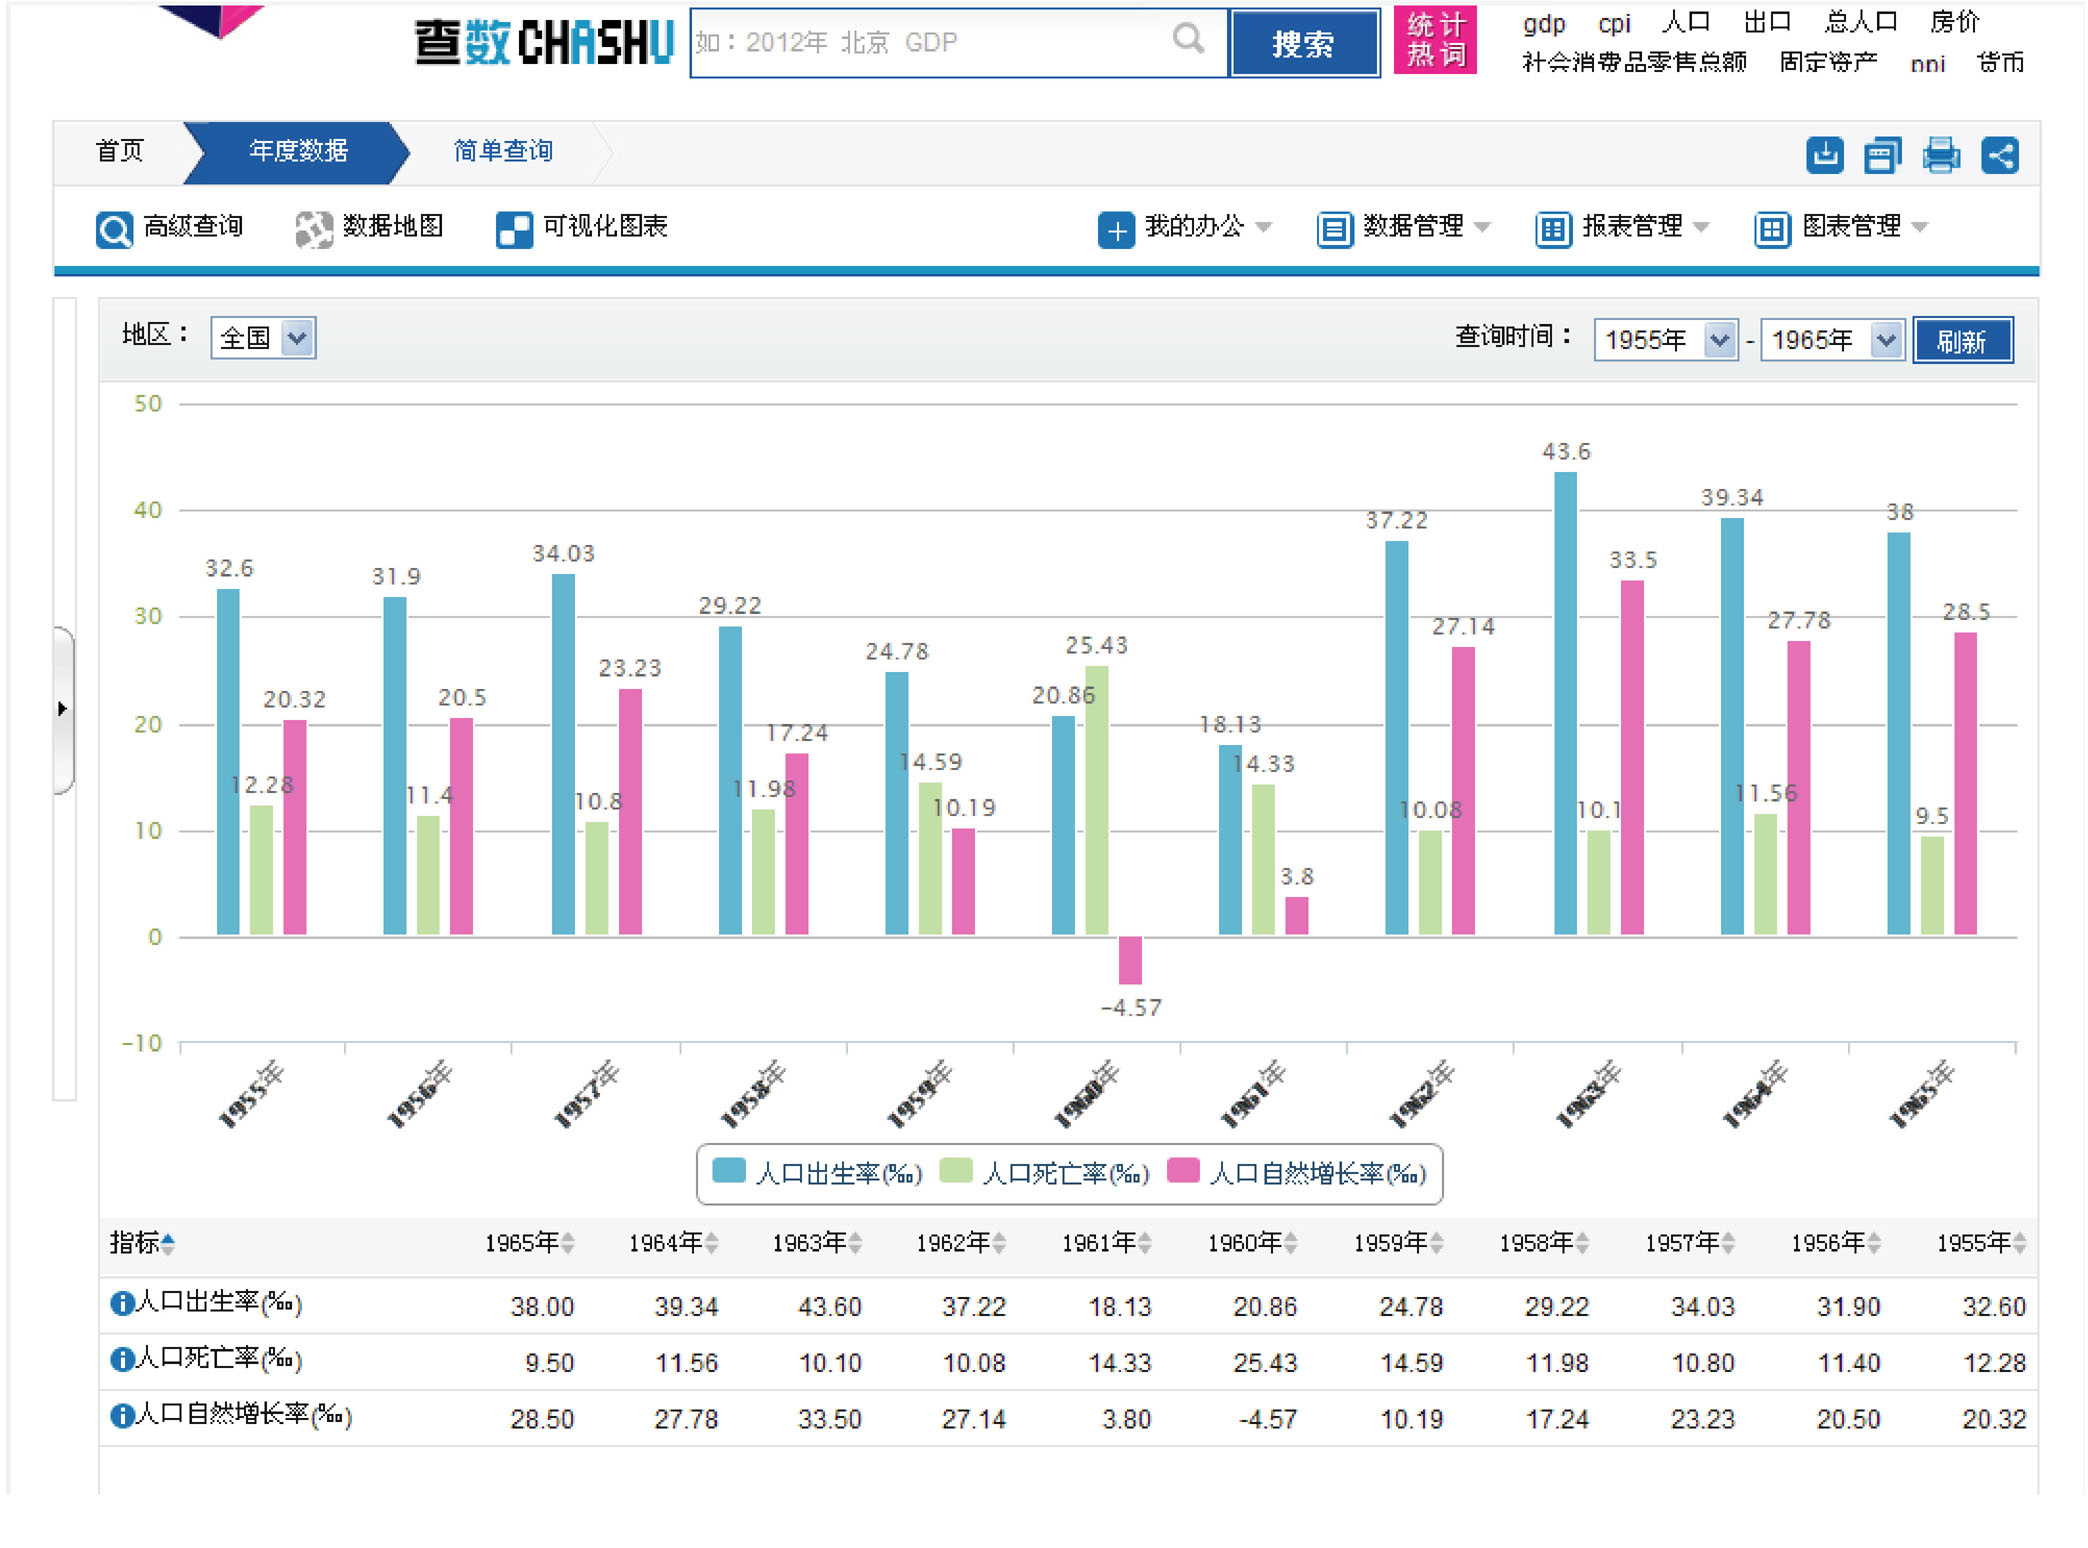Sort by the 指标 column arrow
Screen dimensions: 2088x1548
(x=168, y=1243)
